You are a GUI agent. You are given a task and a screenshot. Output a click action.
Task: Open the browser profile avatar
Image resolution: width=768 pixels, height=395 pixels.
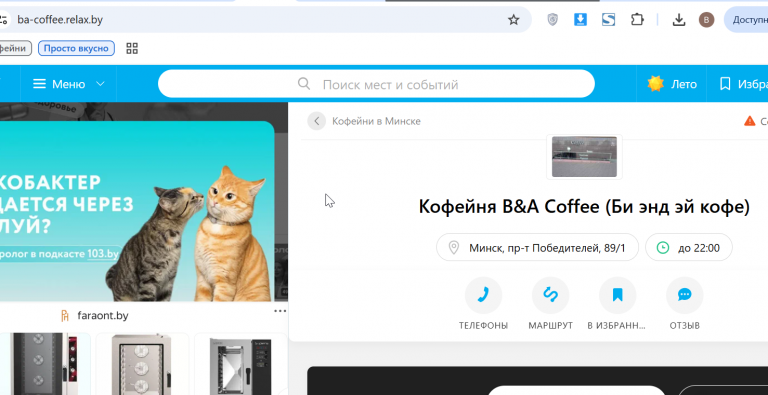(706, 20)
